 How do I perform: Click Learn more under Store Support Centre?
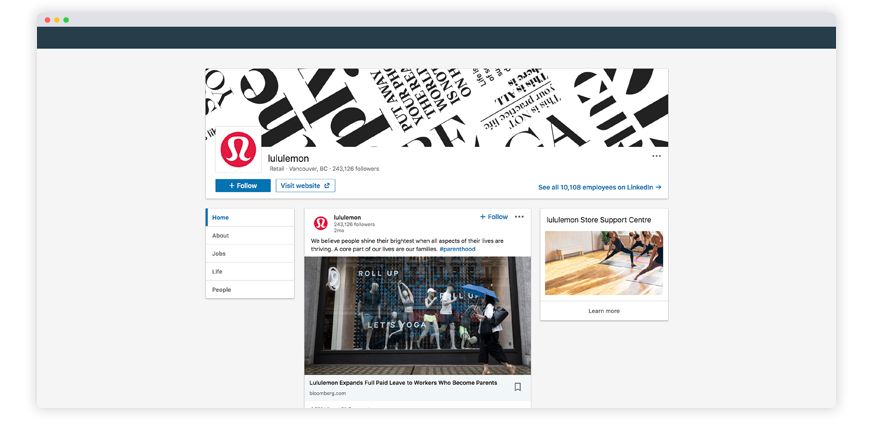tap(603, 311)
